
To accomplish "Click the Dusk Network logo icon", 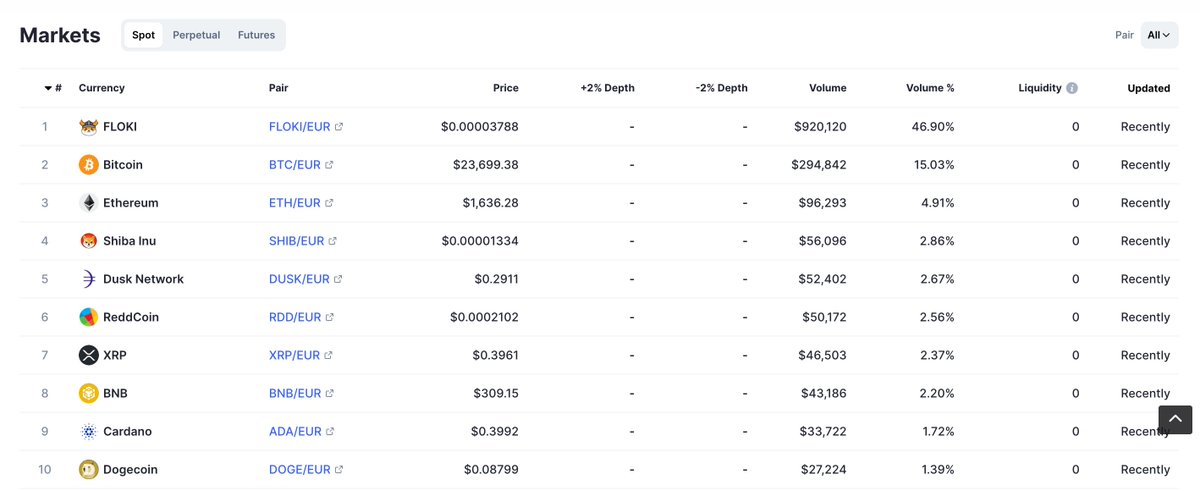I will pos(89,279).
